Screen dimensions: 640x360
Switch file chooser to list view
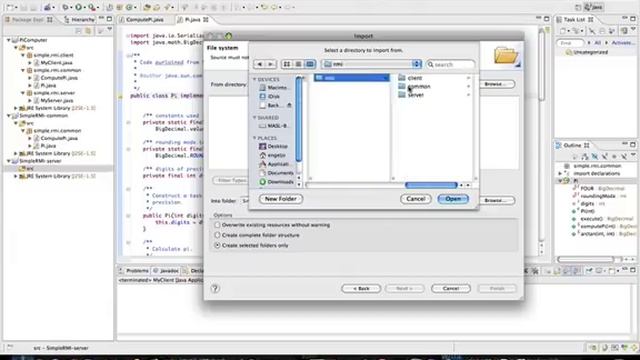point(298,64)
